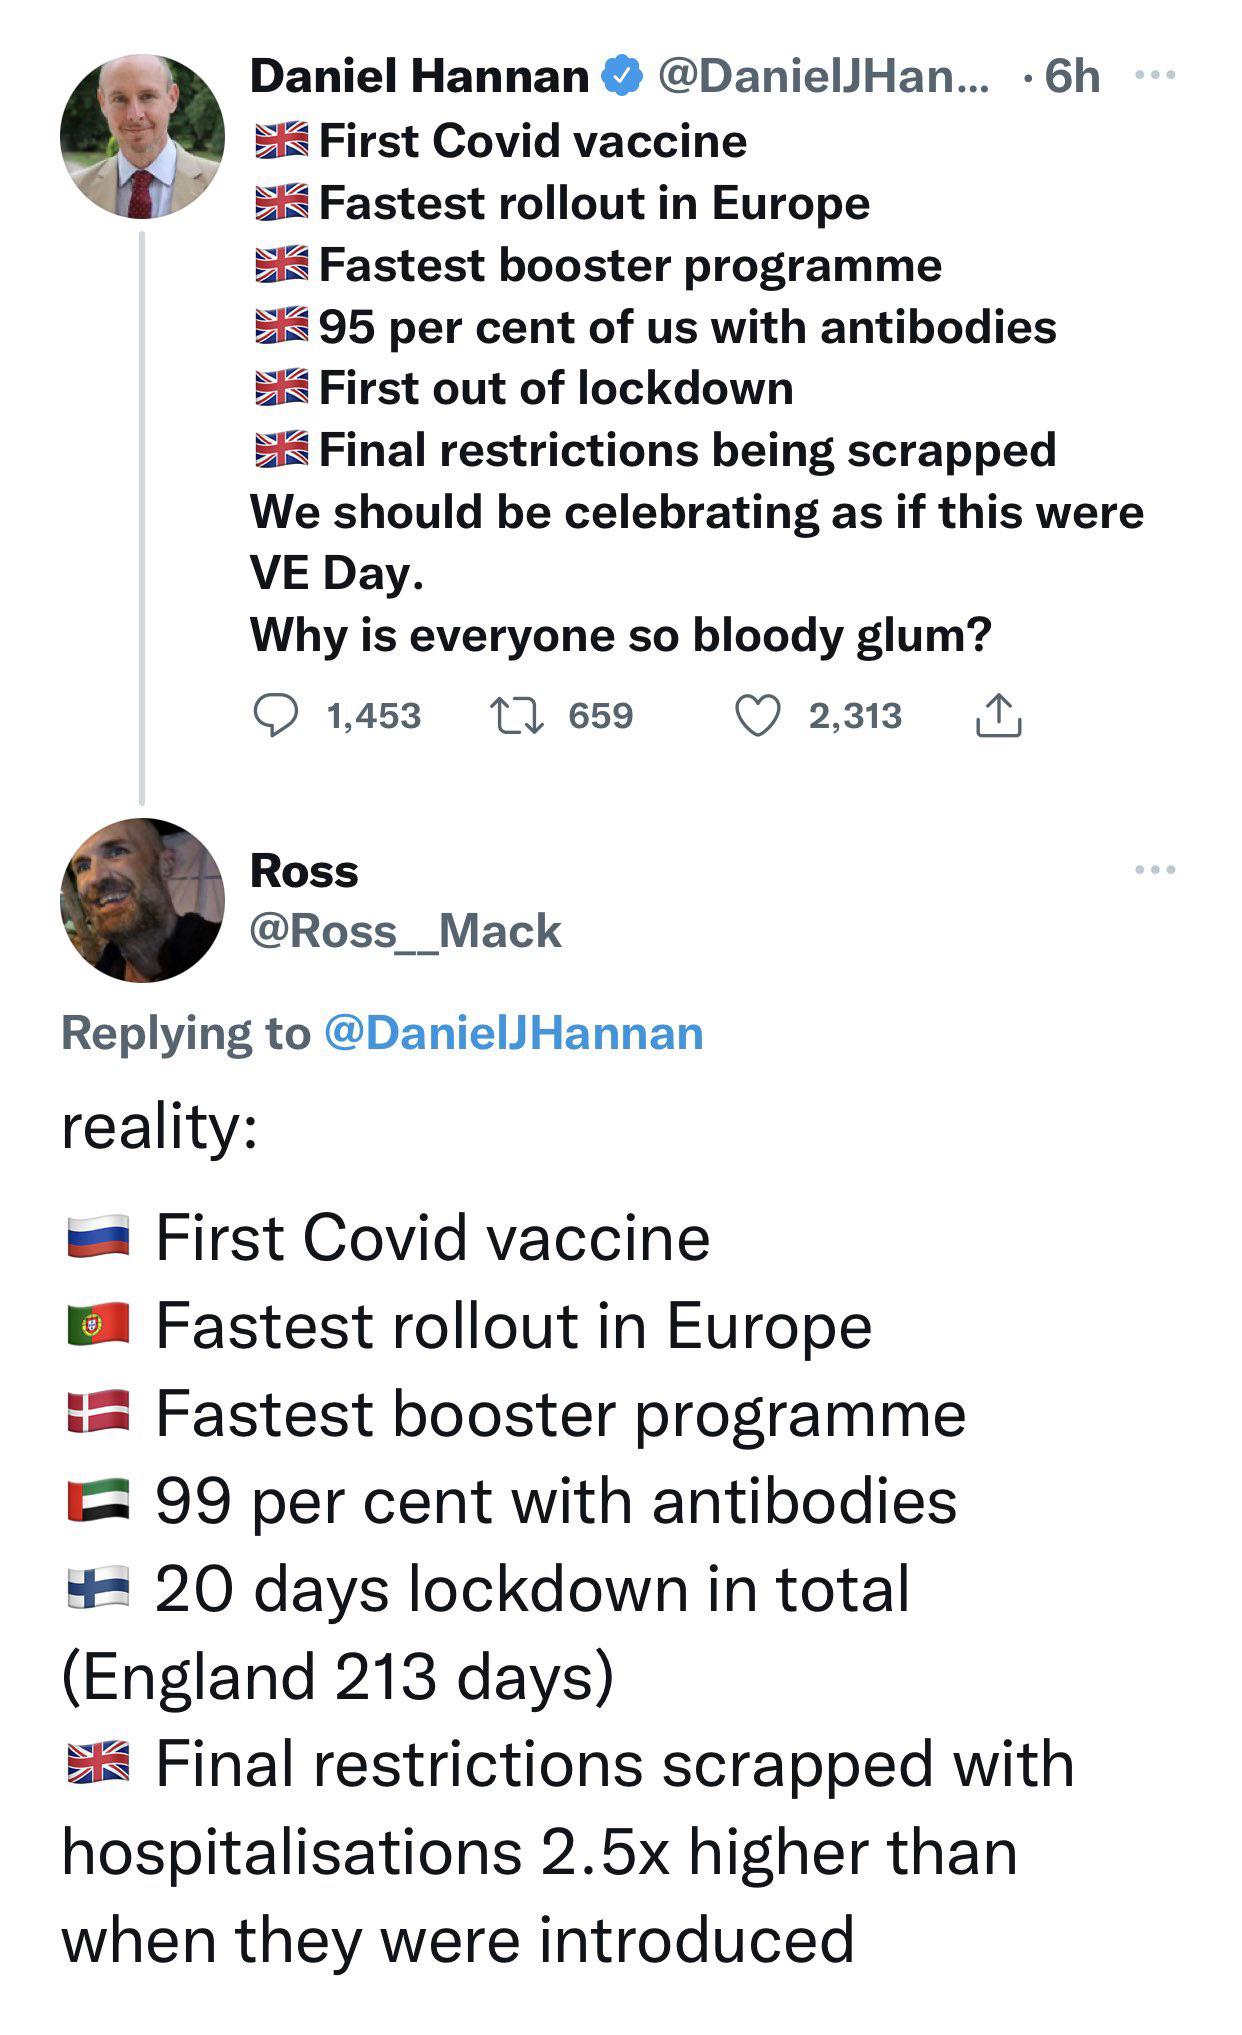Open Daniel Hannan's profile picture

[x=142, y=137]
